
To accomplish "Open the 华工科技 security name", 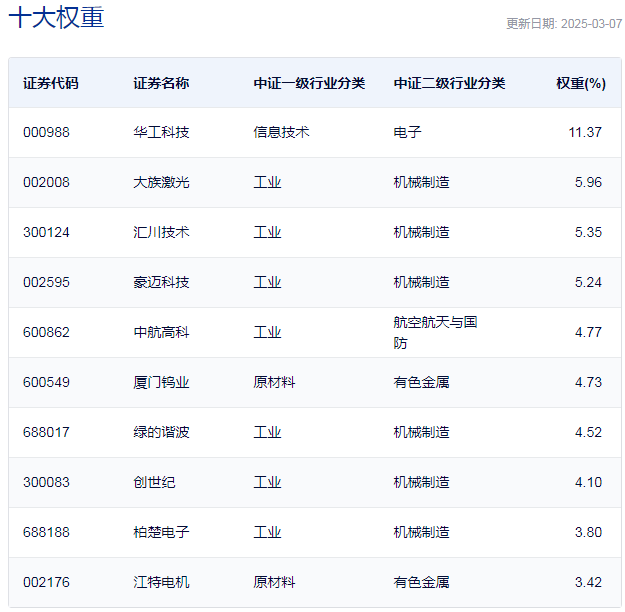I will [x=160, y=132].
